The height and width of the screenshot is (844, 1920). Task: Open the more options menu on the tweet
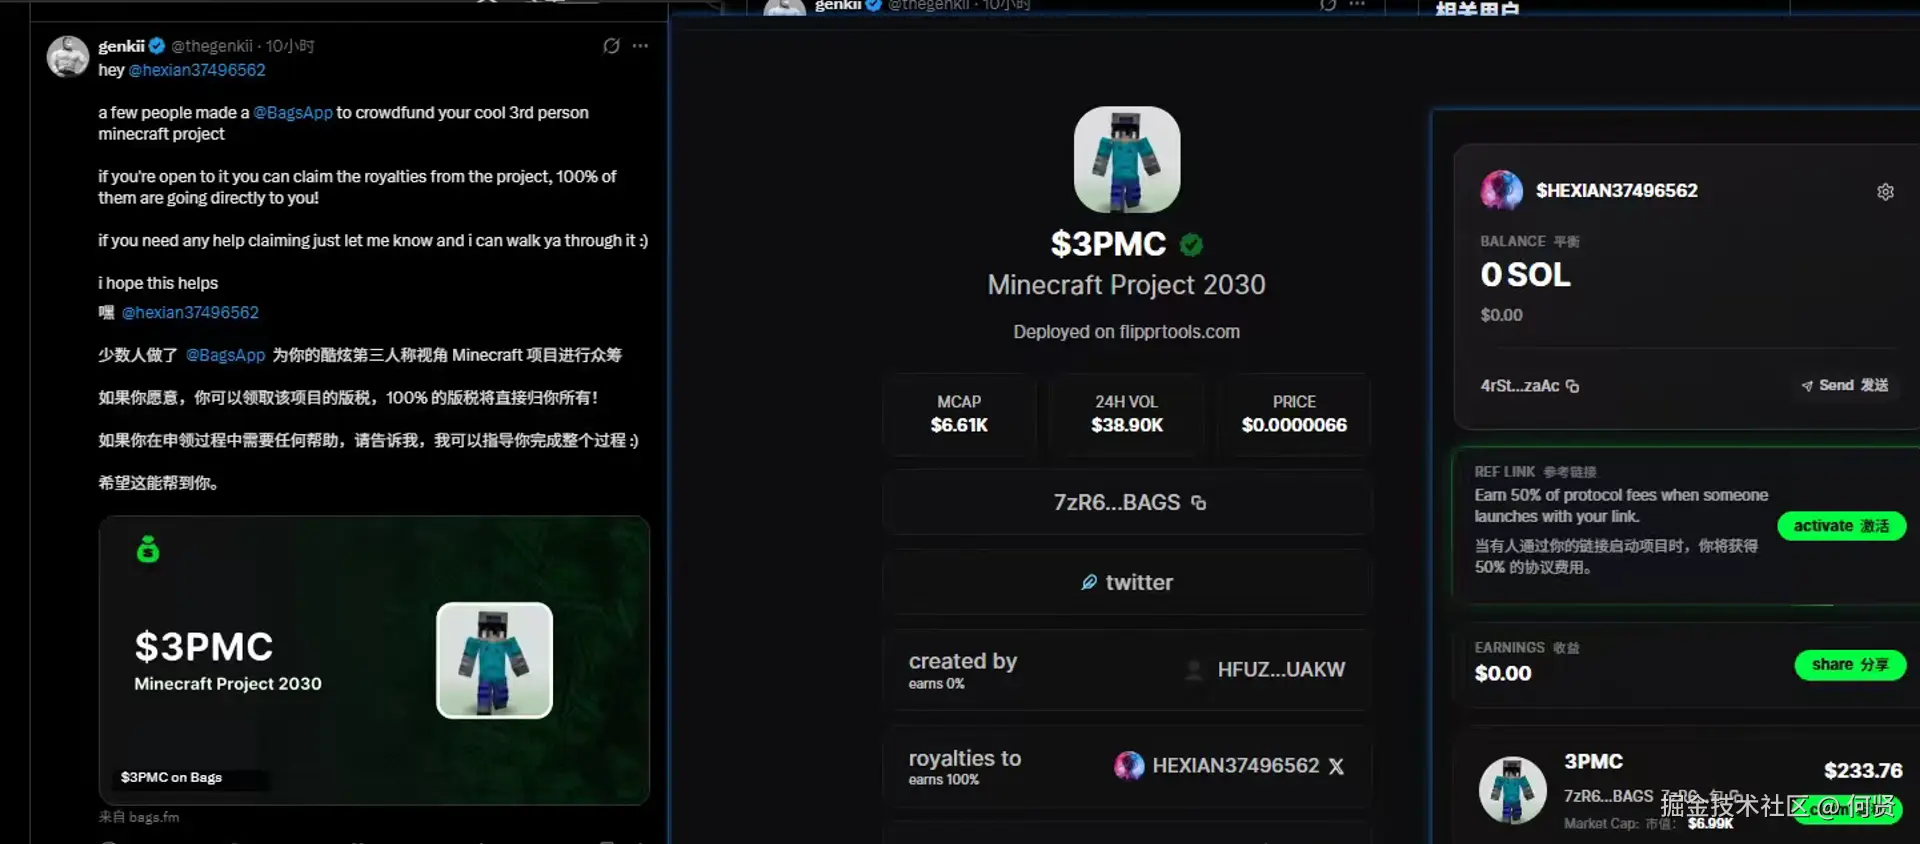(x=640, y=46)
